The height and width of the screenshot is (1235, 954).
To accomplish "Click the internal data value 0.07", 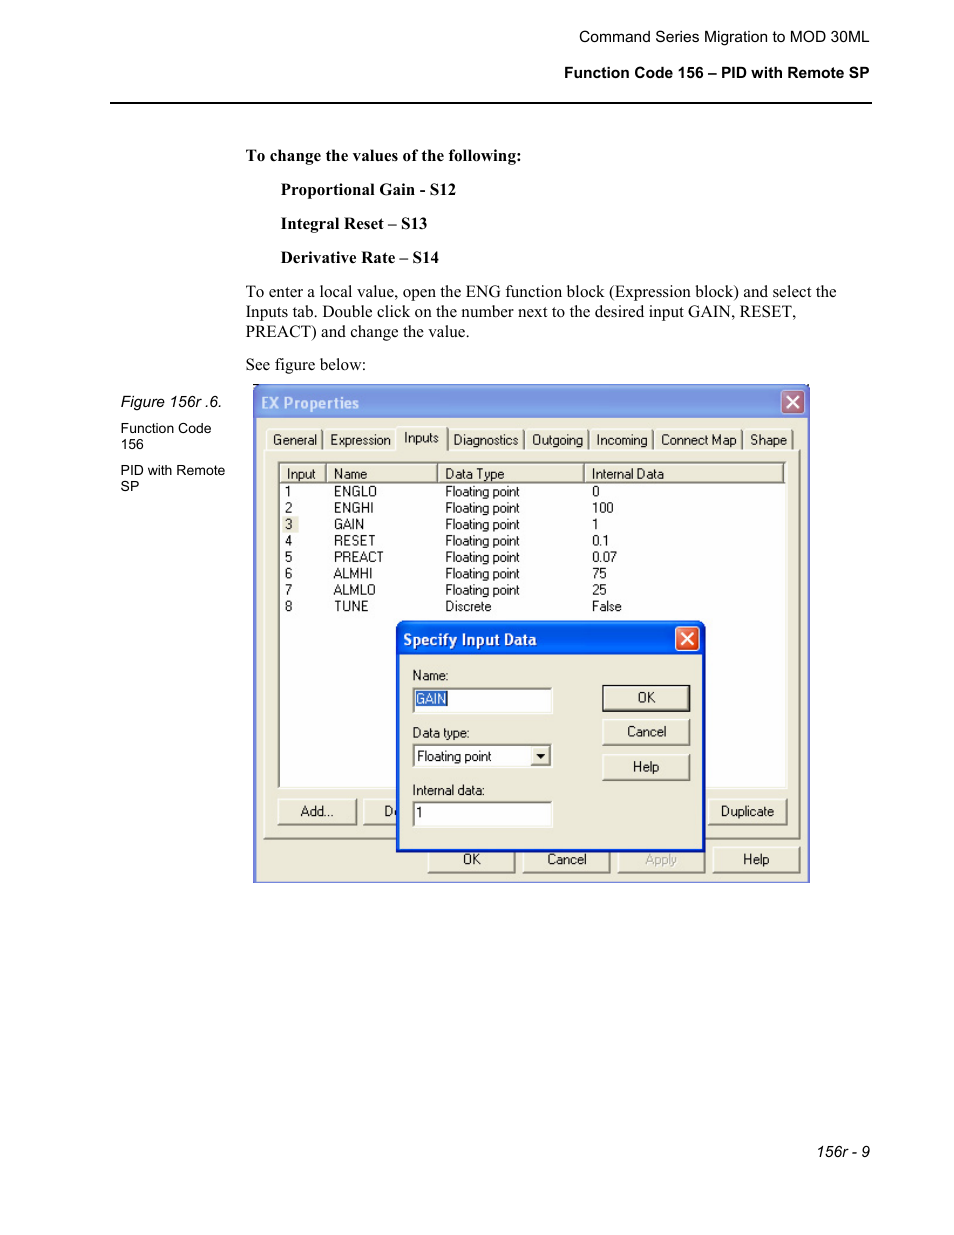I will click(x=604, y=558).
